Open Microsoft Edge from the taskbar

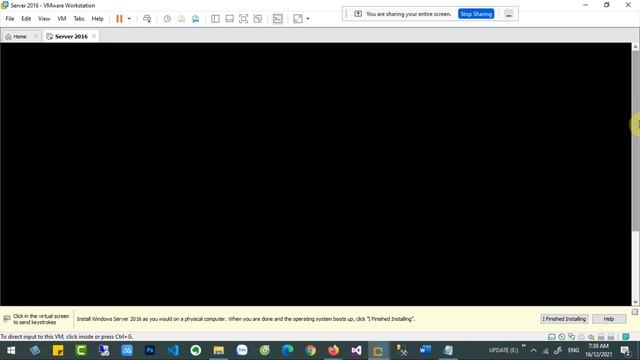(288, 350)
